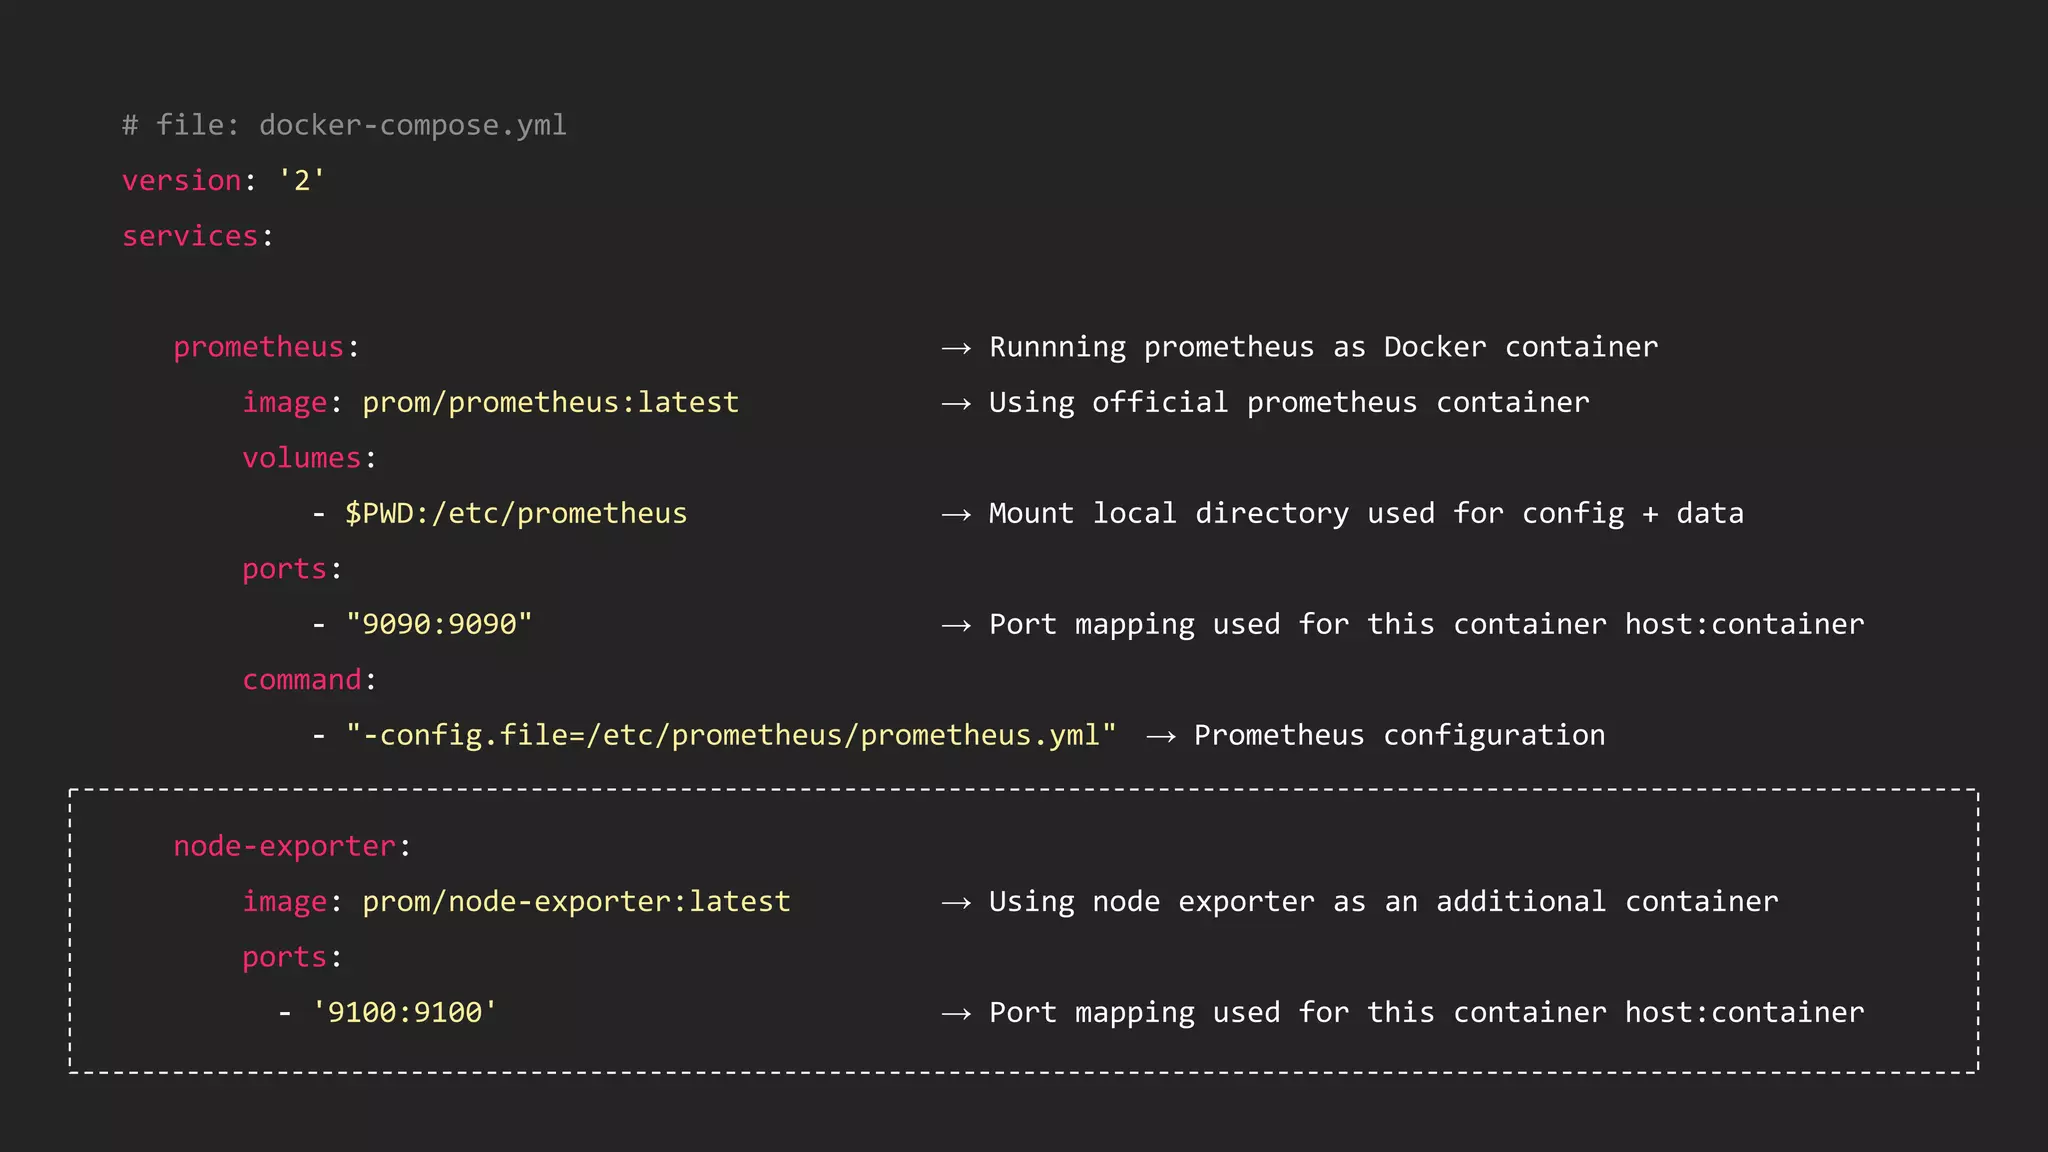Select the prometheus service name
2048x1152 pixels.
[258, 347]
